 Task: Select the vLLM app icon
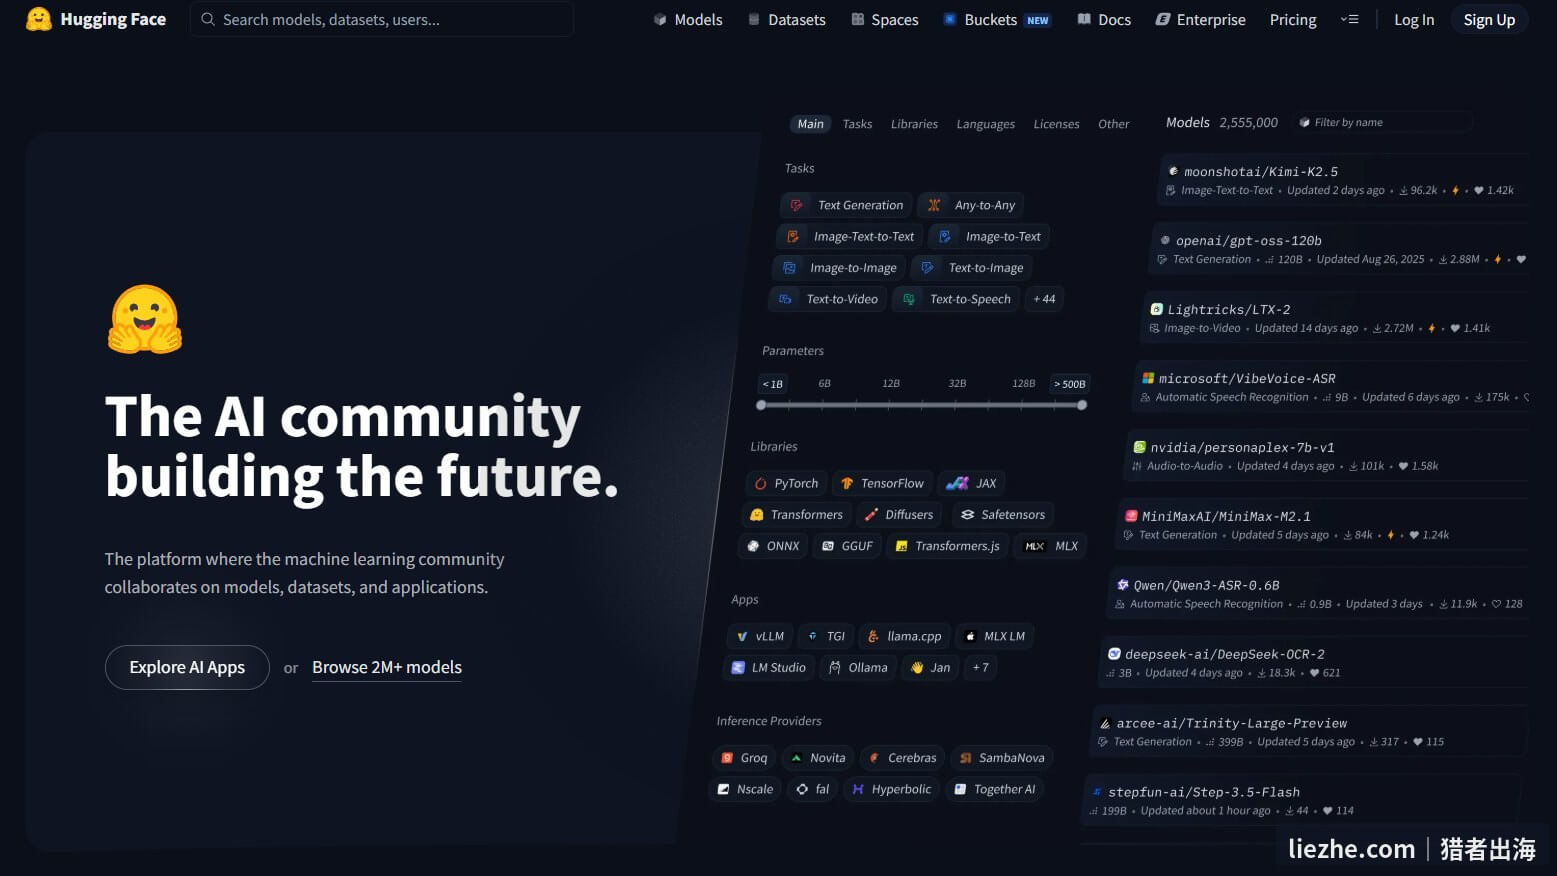point(742,636)
